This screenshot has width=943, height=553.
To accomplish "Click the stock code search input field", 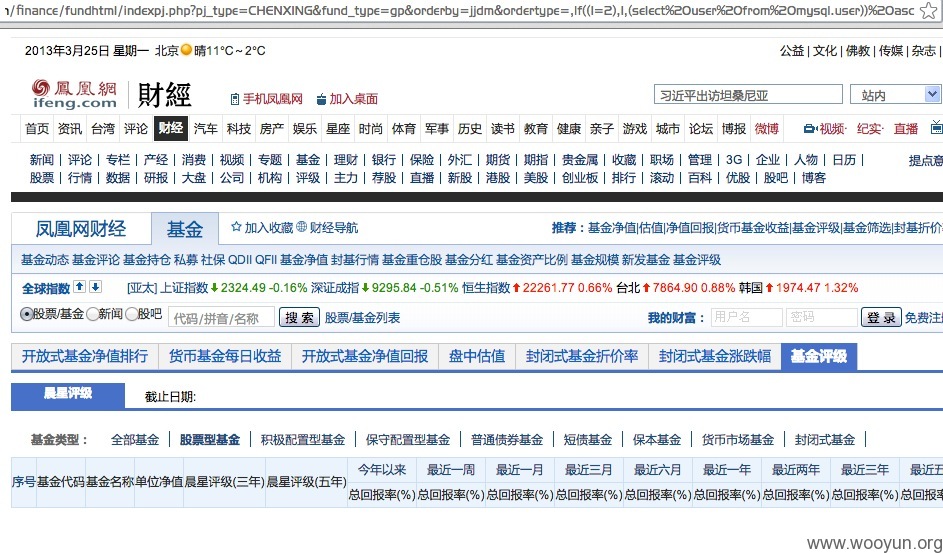I will click(221, 317).
